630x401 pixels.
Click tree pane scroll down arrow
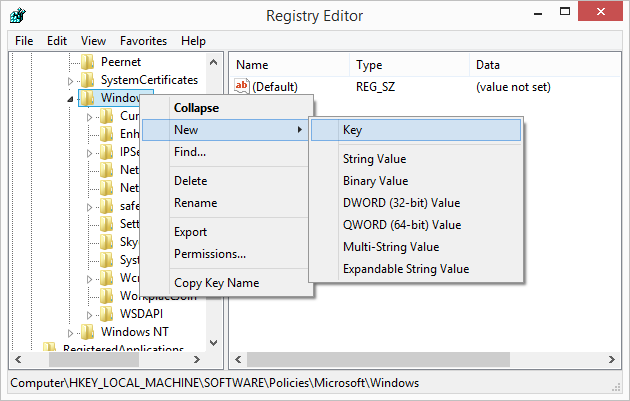coord(214,343)
